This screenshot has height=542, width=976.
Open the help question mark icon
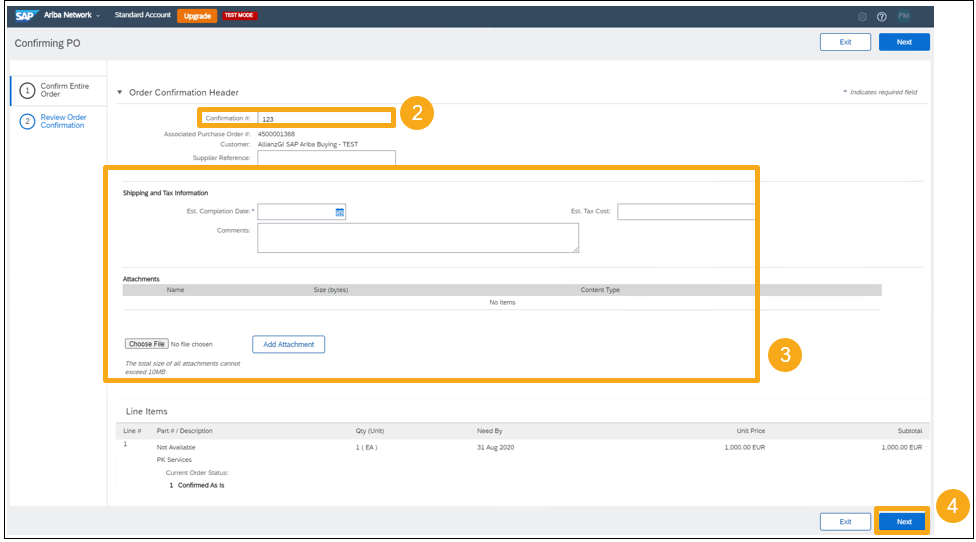(x=881, y=17)
